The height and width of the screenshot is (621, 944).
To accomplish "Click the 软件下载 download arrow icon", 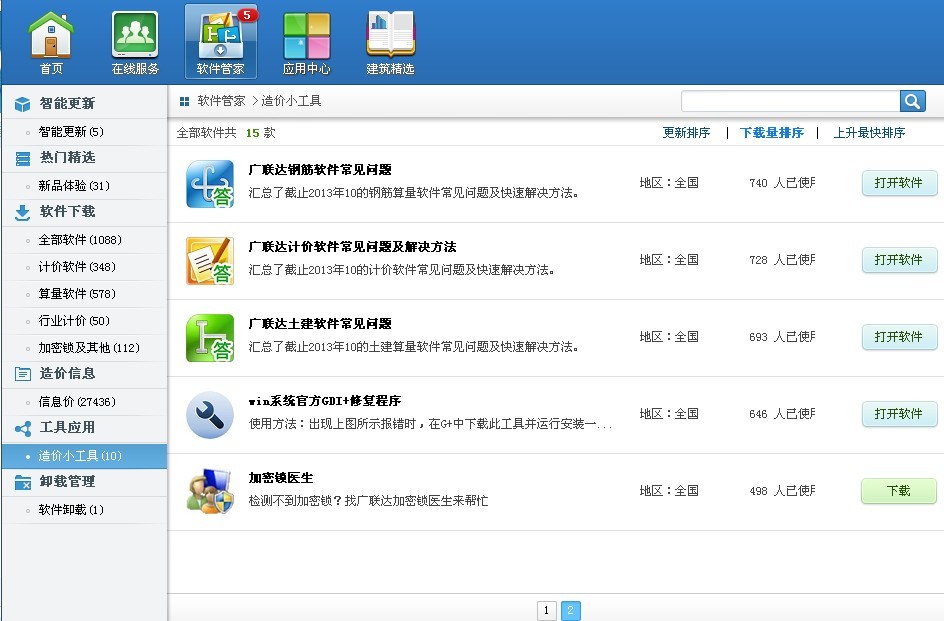I will click(x=22, y=212).
